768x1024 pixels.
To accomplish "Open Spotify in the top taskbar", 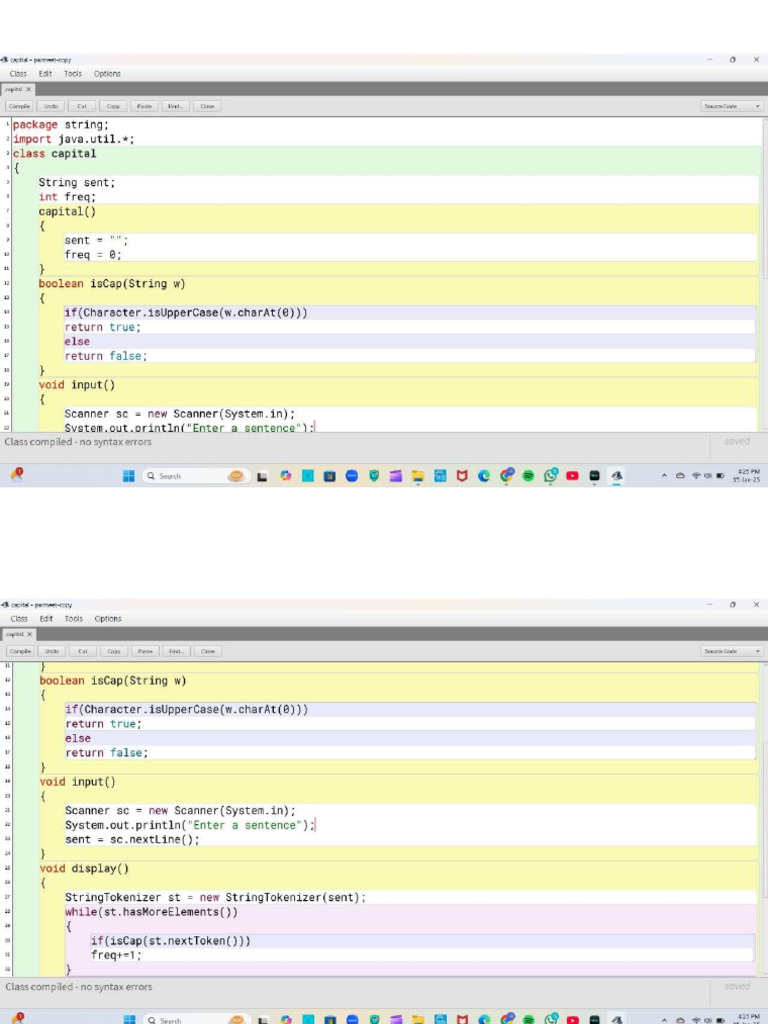I will click(x=528, y=476).
